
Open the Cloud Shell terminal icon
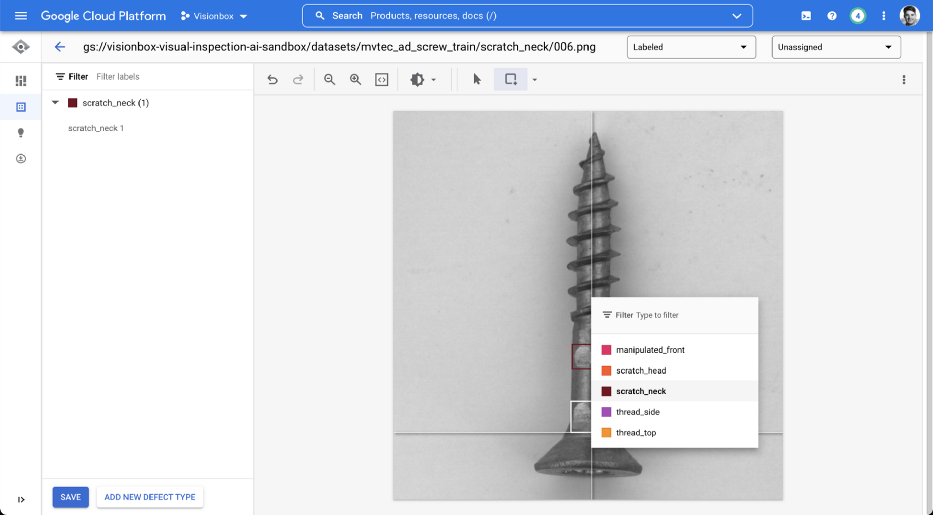[x=806, y=16]
